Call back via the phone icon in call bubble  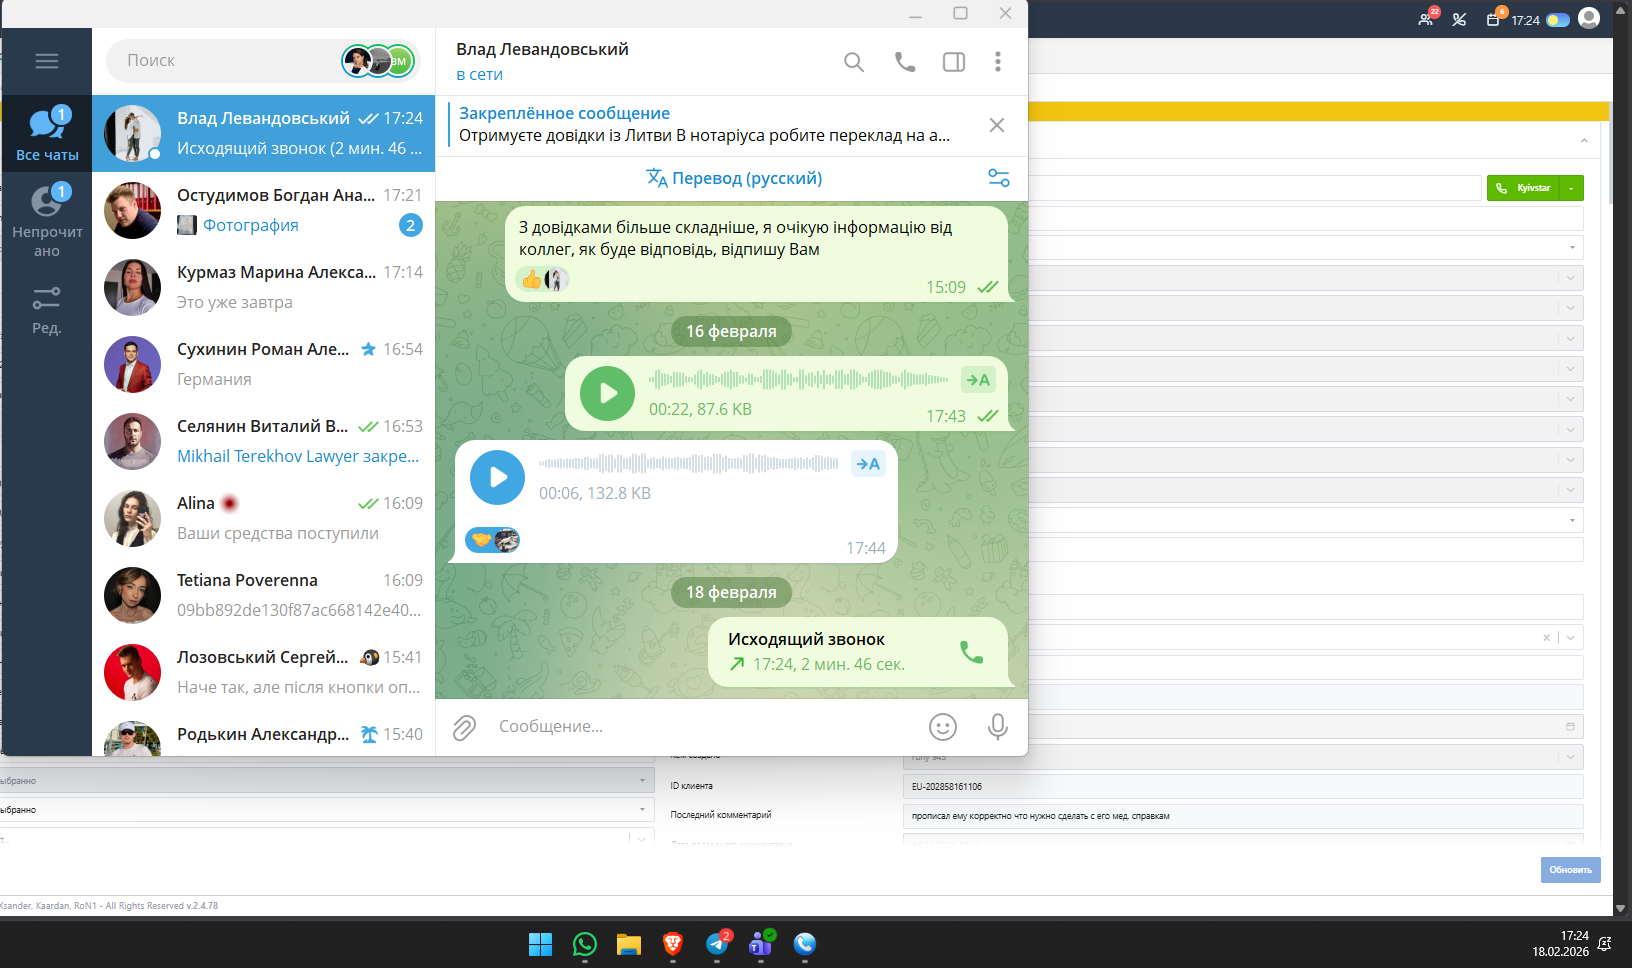971,652
